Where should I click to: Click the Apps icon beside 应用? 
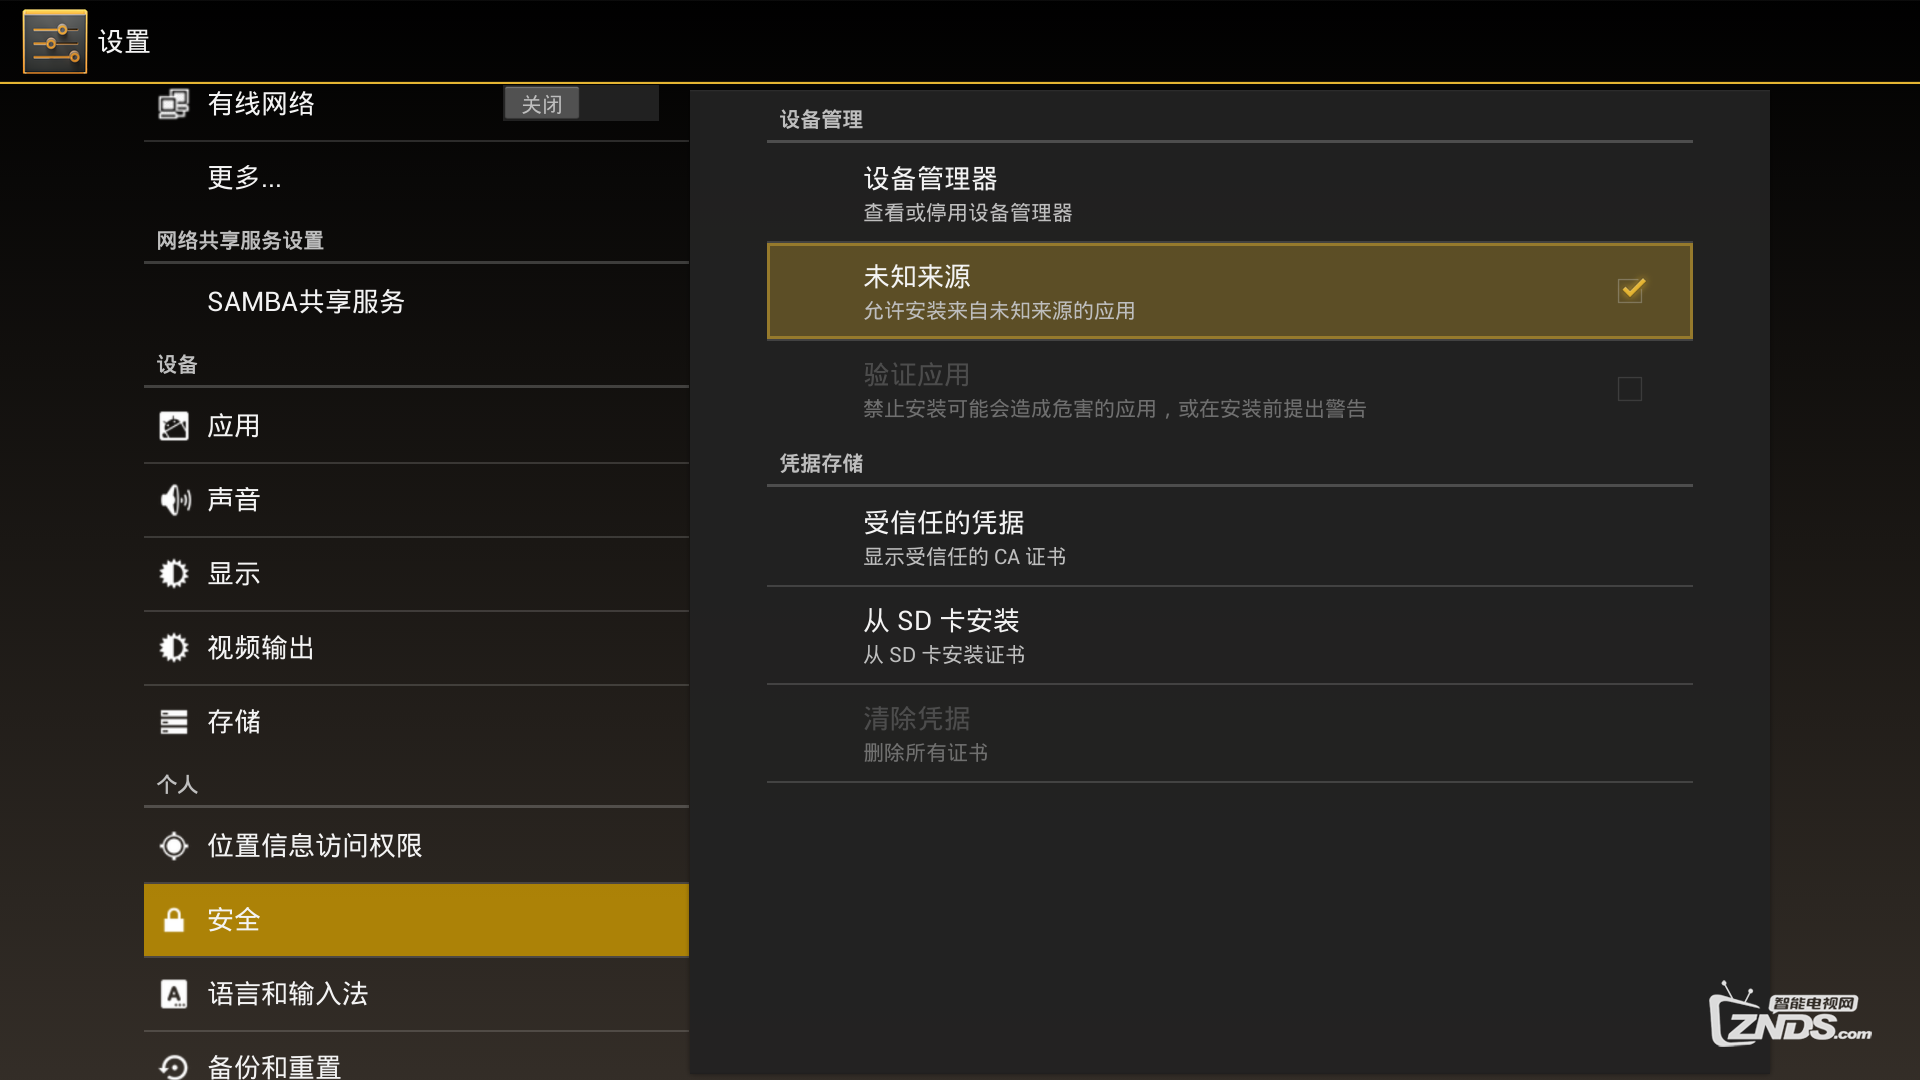[x=174, y=426]
